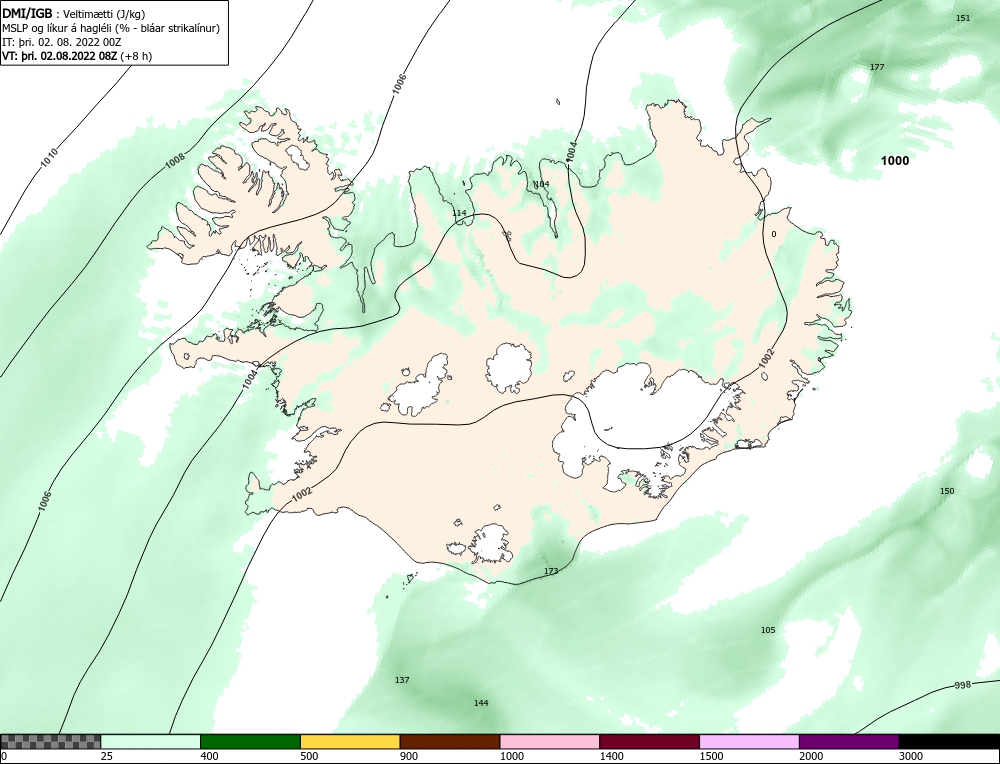Select the brown 900–1000 legend swatch
This screenshot has width=1000, height=764.
coord(450,741)
